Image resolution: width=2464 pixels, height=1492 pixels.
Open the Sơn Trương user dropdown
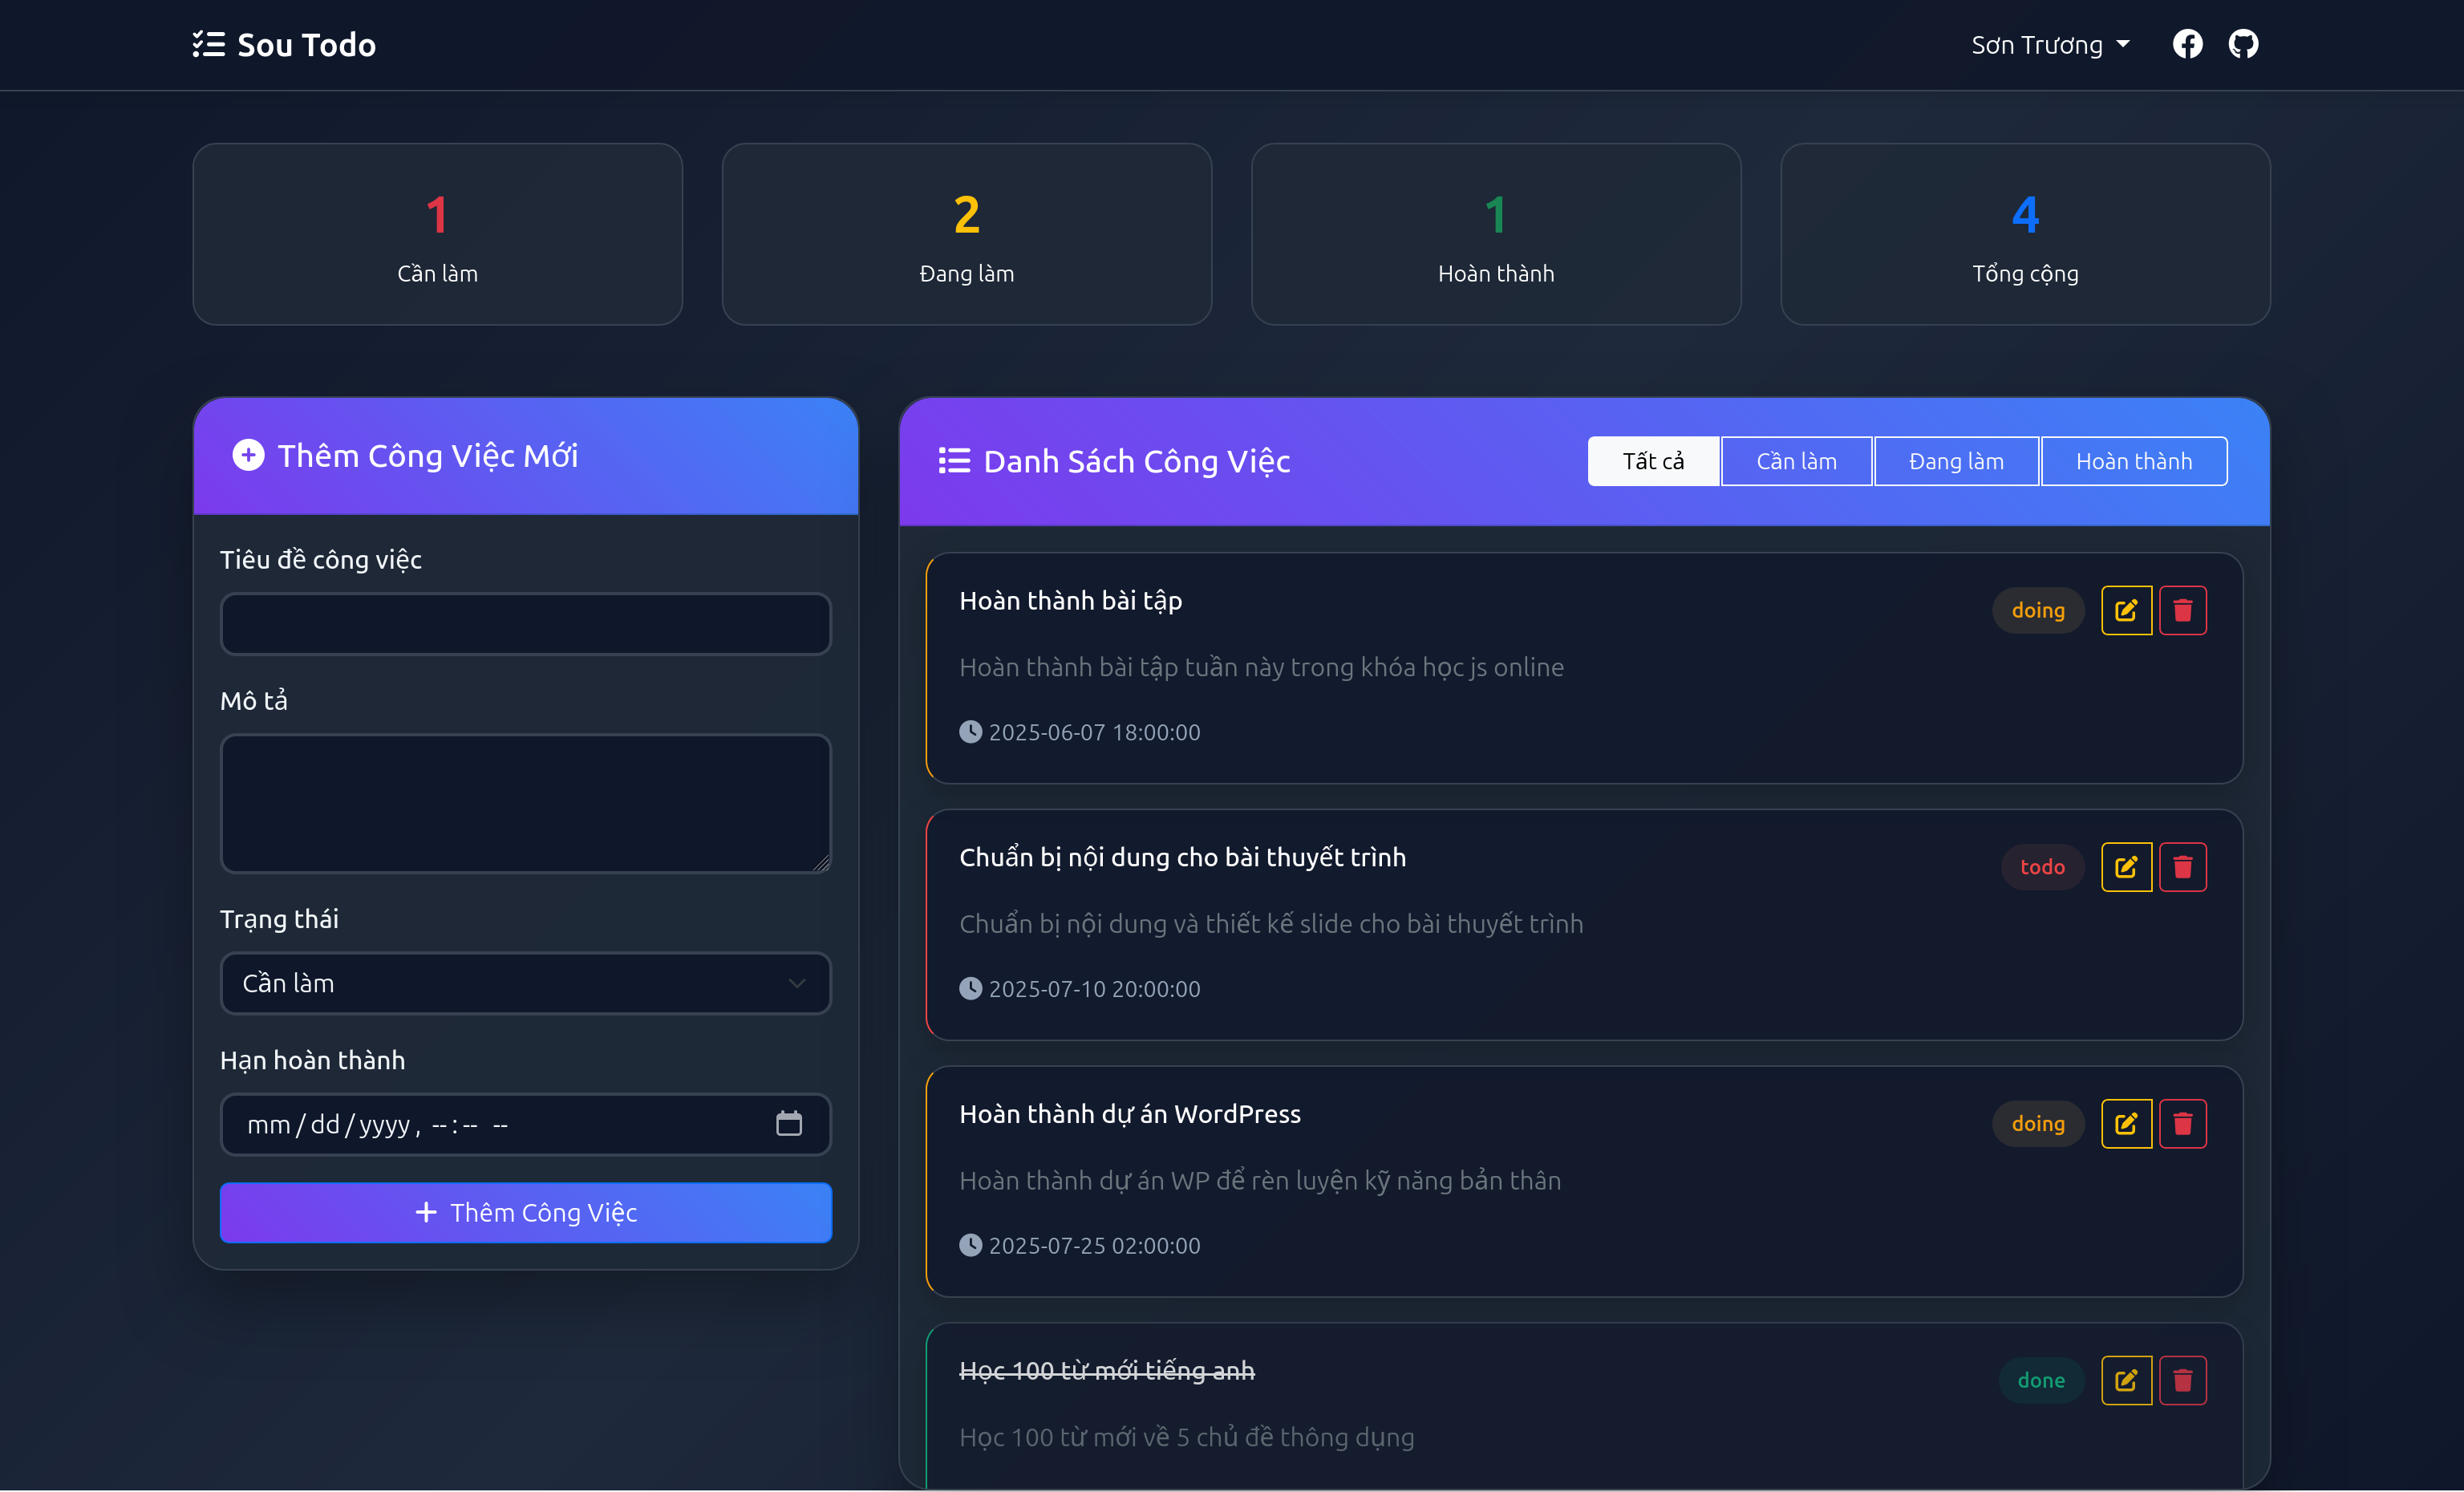(2050, 45)
